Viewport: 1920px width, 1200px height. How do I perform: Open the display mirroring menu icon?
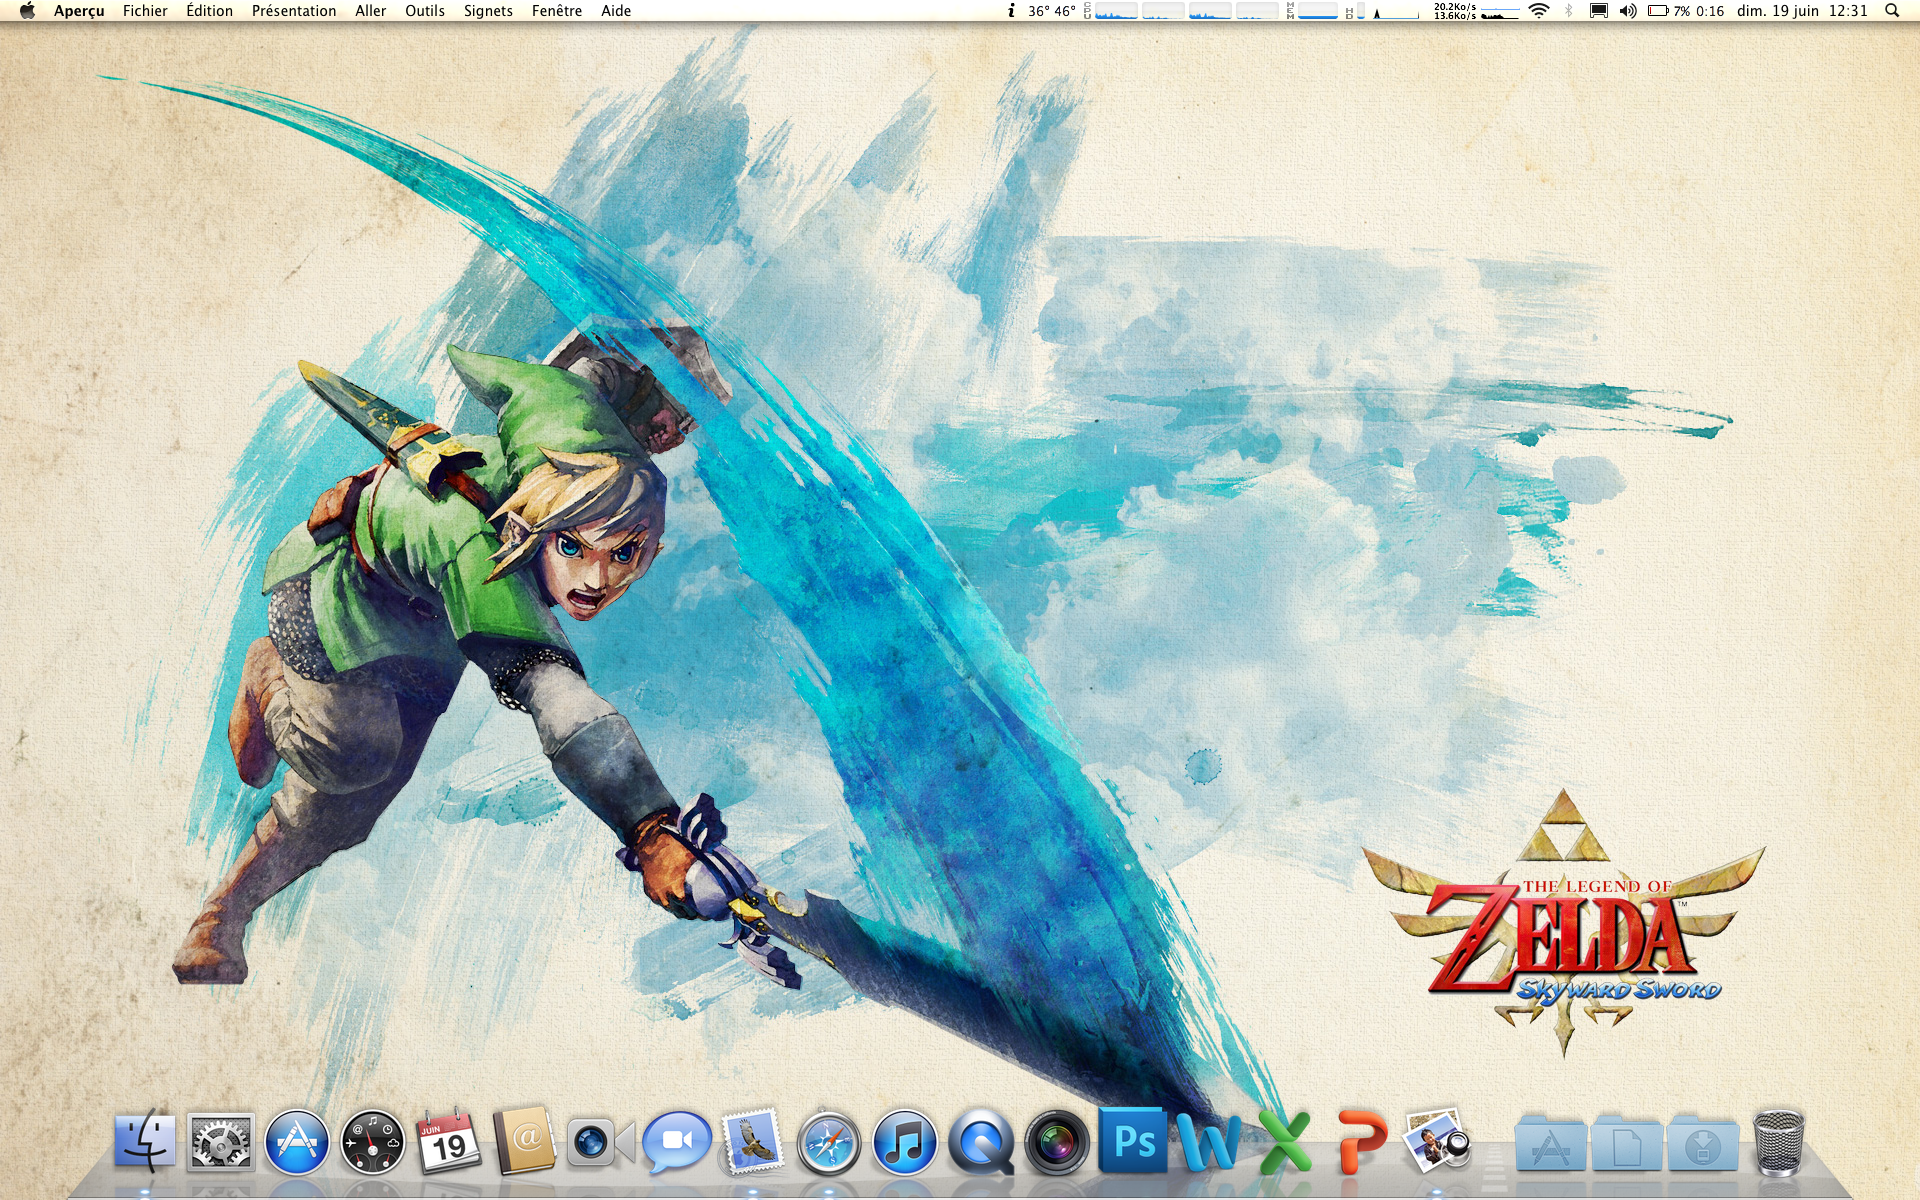pos(1598,11)
